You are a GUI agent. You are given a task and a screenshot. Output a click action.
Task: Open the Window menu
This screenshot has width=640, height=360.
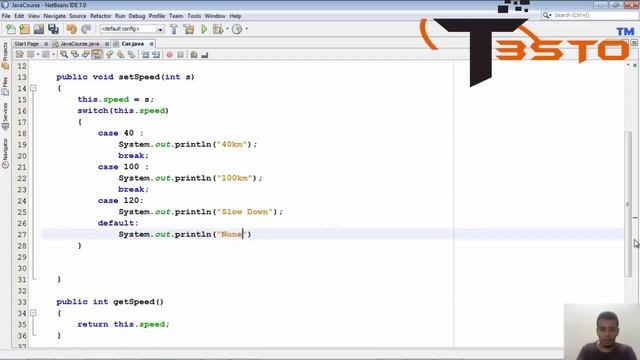(215, 16)
